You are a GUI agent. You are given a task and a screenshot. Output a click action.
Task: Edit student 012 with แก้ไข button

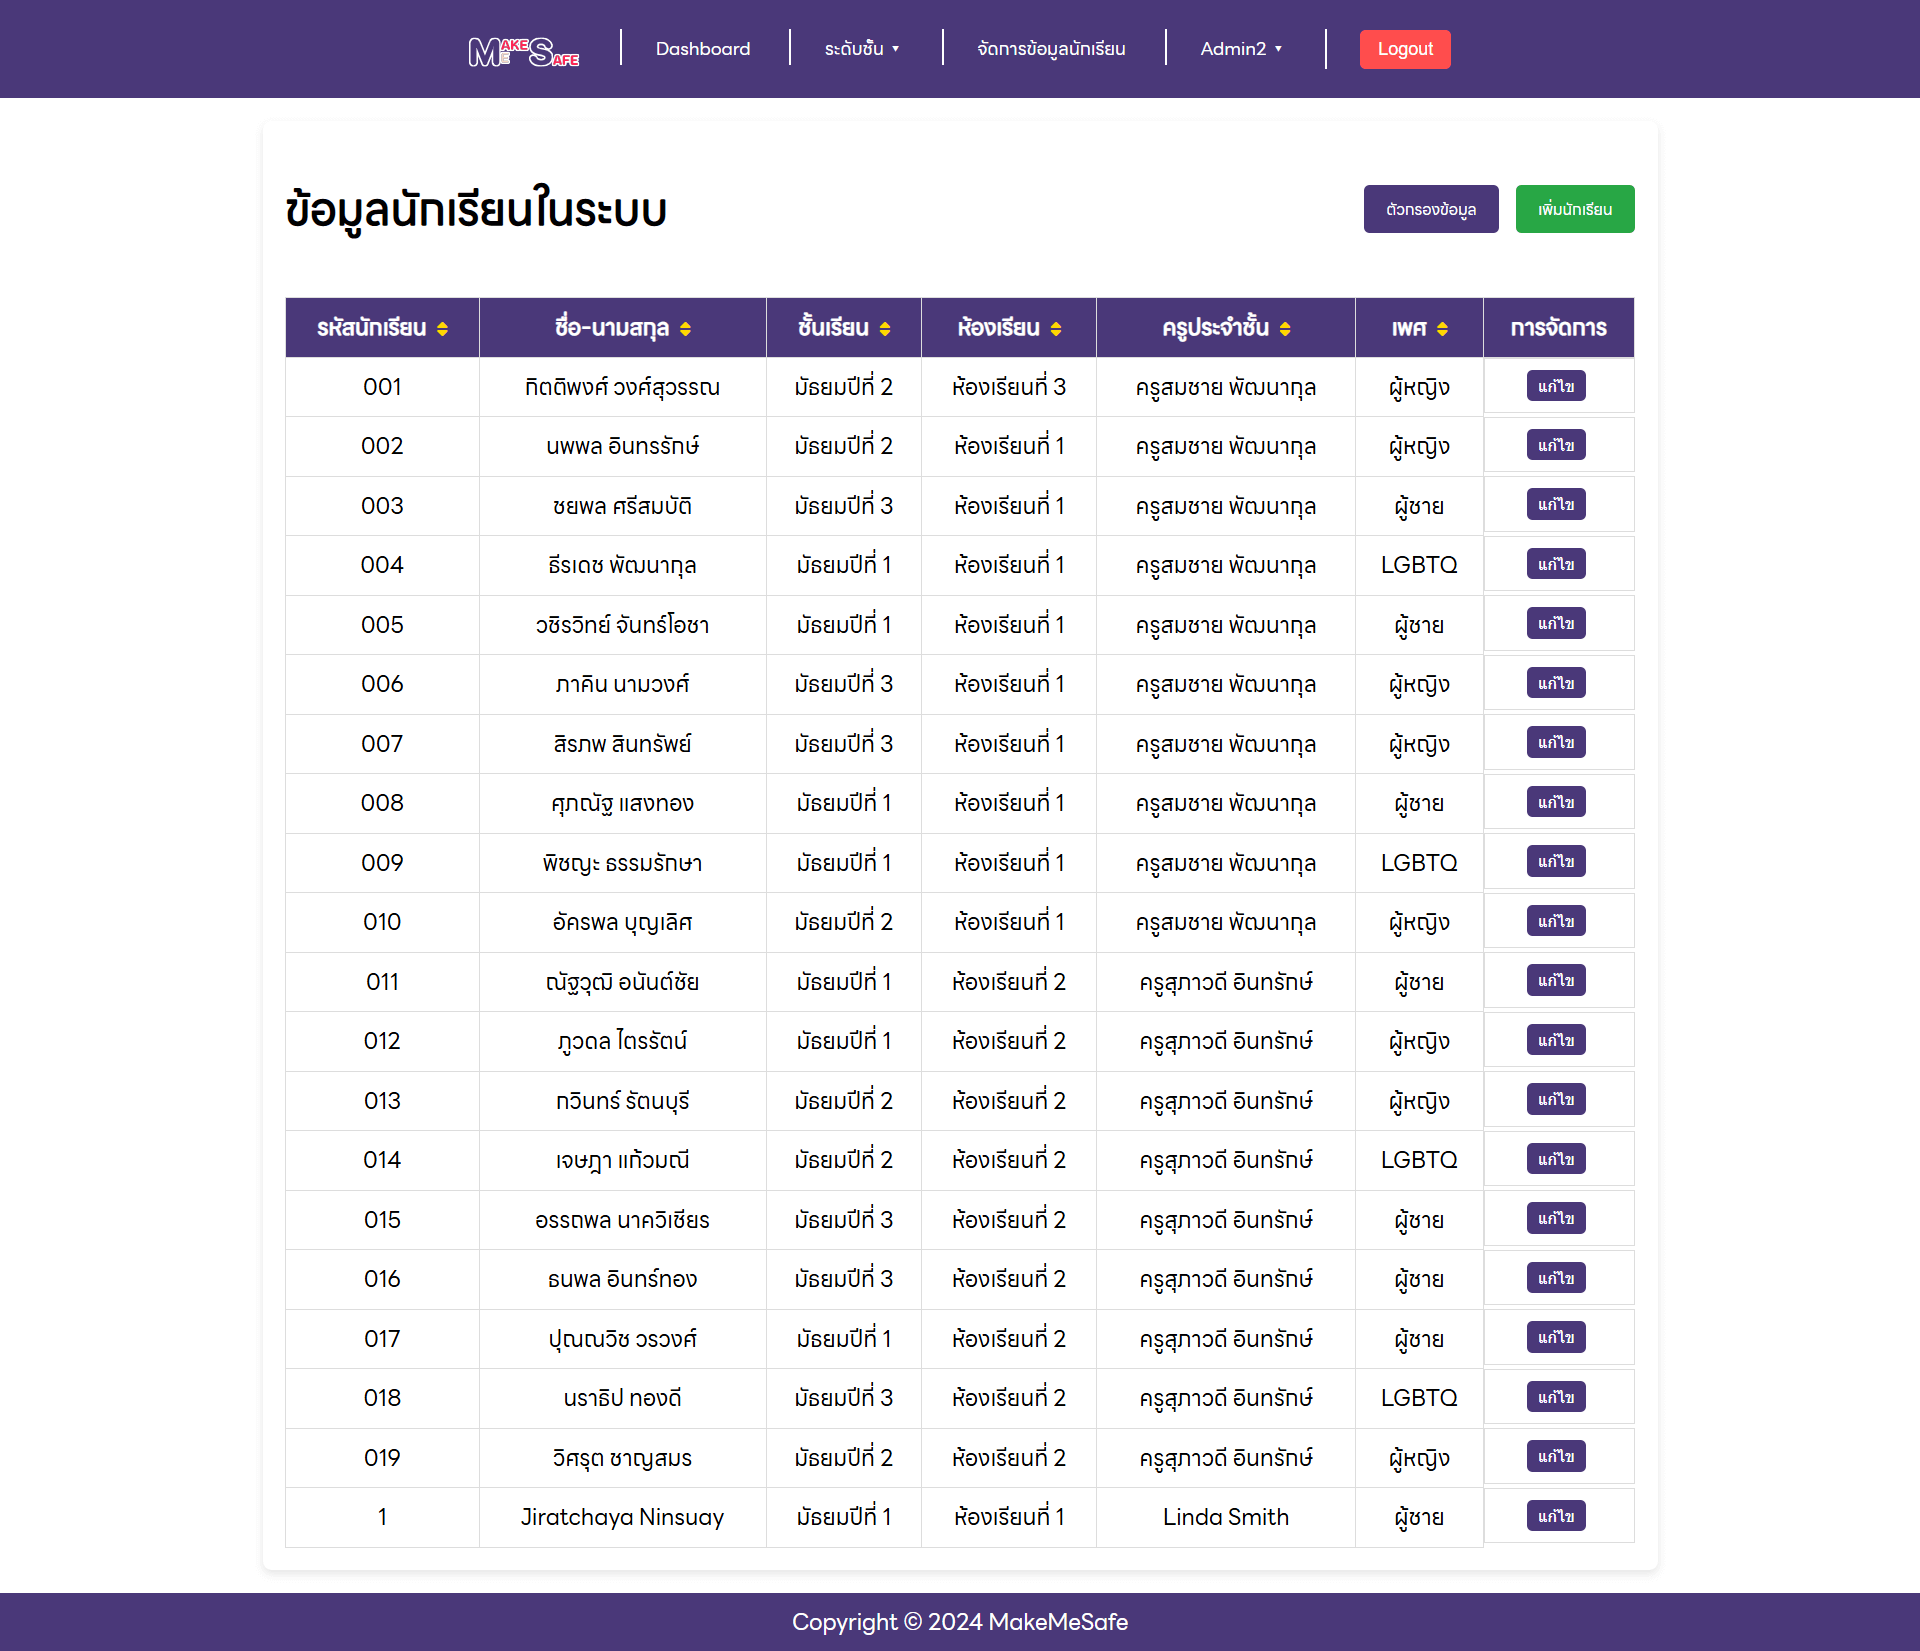1556,1040
